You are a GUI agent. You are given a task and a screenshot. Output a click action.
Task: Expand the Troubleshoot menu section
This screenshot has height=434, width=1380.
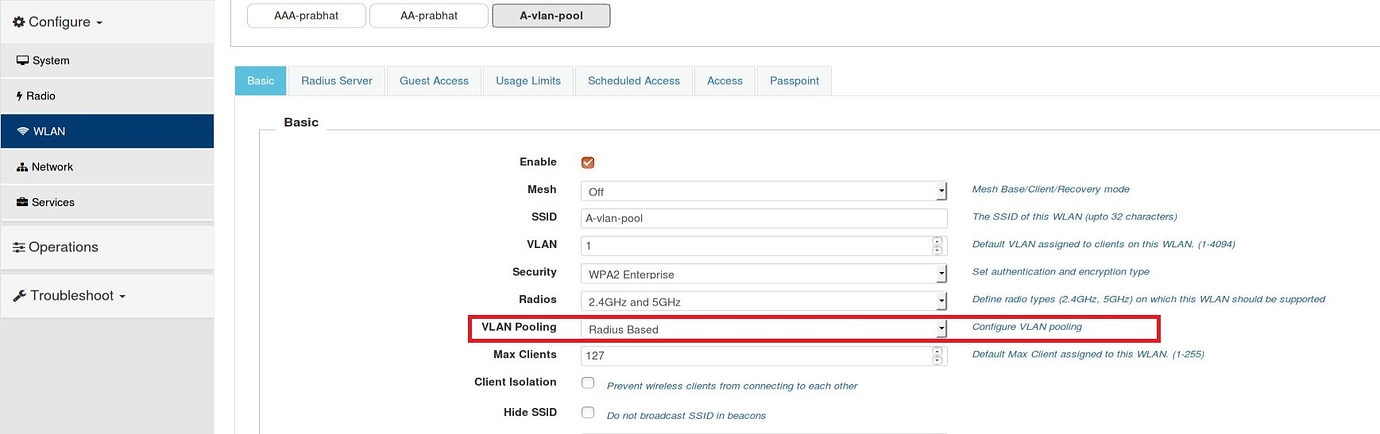click(107, 296)
